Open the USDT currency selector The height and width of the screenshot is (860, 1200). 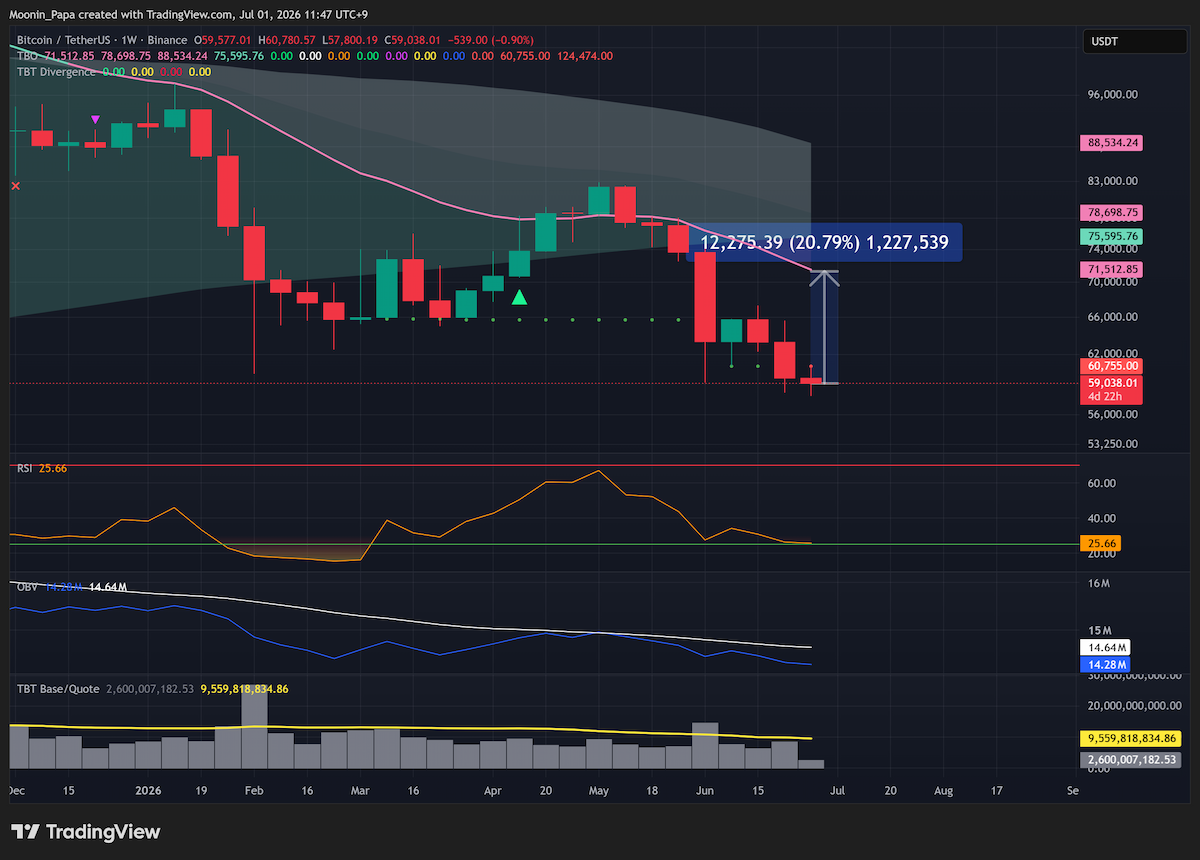click(x=1134, y=42)
